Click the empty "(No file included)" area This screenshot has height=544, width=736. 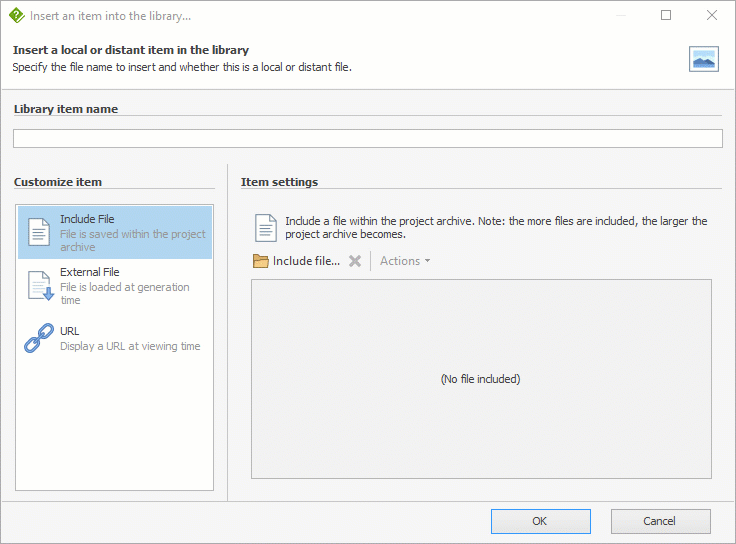(480, 379)
